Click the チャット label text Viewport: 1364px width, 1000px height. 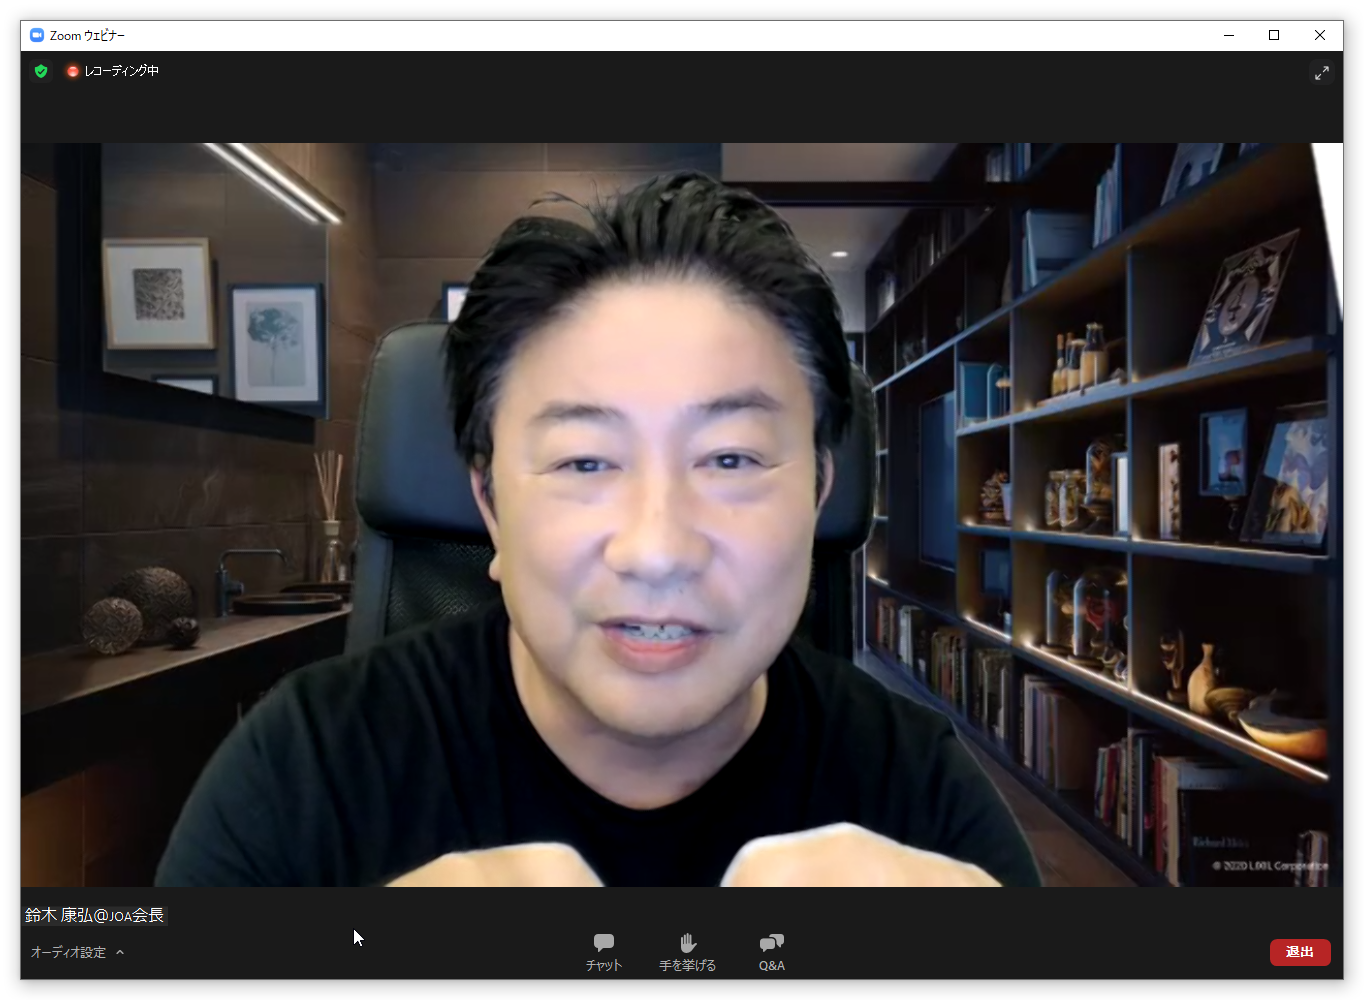[x=604, y=966]
